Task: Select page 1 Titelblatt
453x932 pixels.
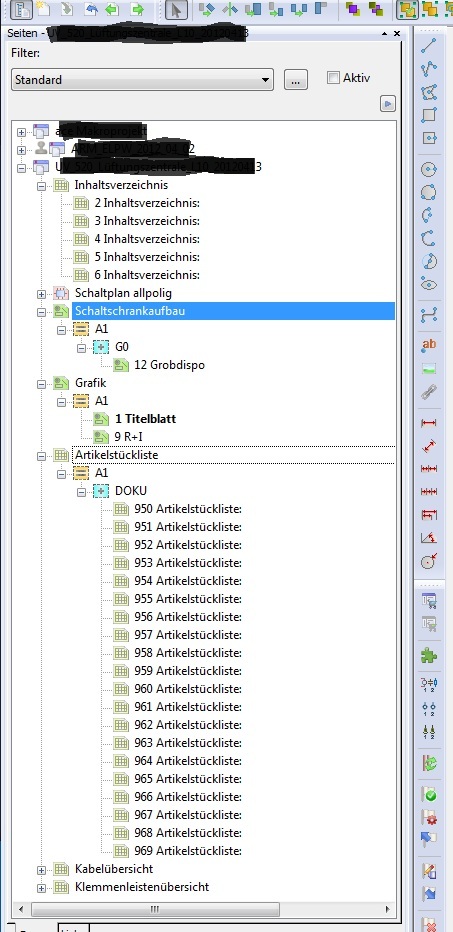Action: point(145,418)
